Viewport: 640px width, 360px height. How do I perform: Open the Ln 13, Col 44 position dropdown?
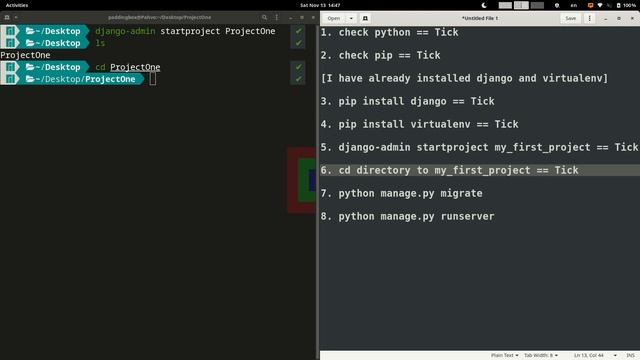596,356
